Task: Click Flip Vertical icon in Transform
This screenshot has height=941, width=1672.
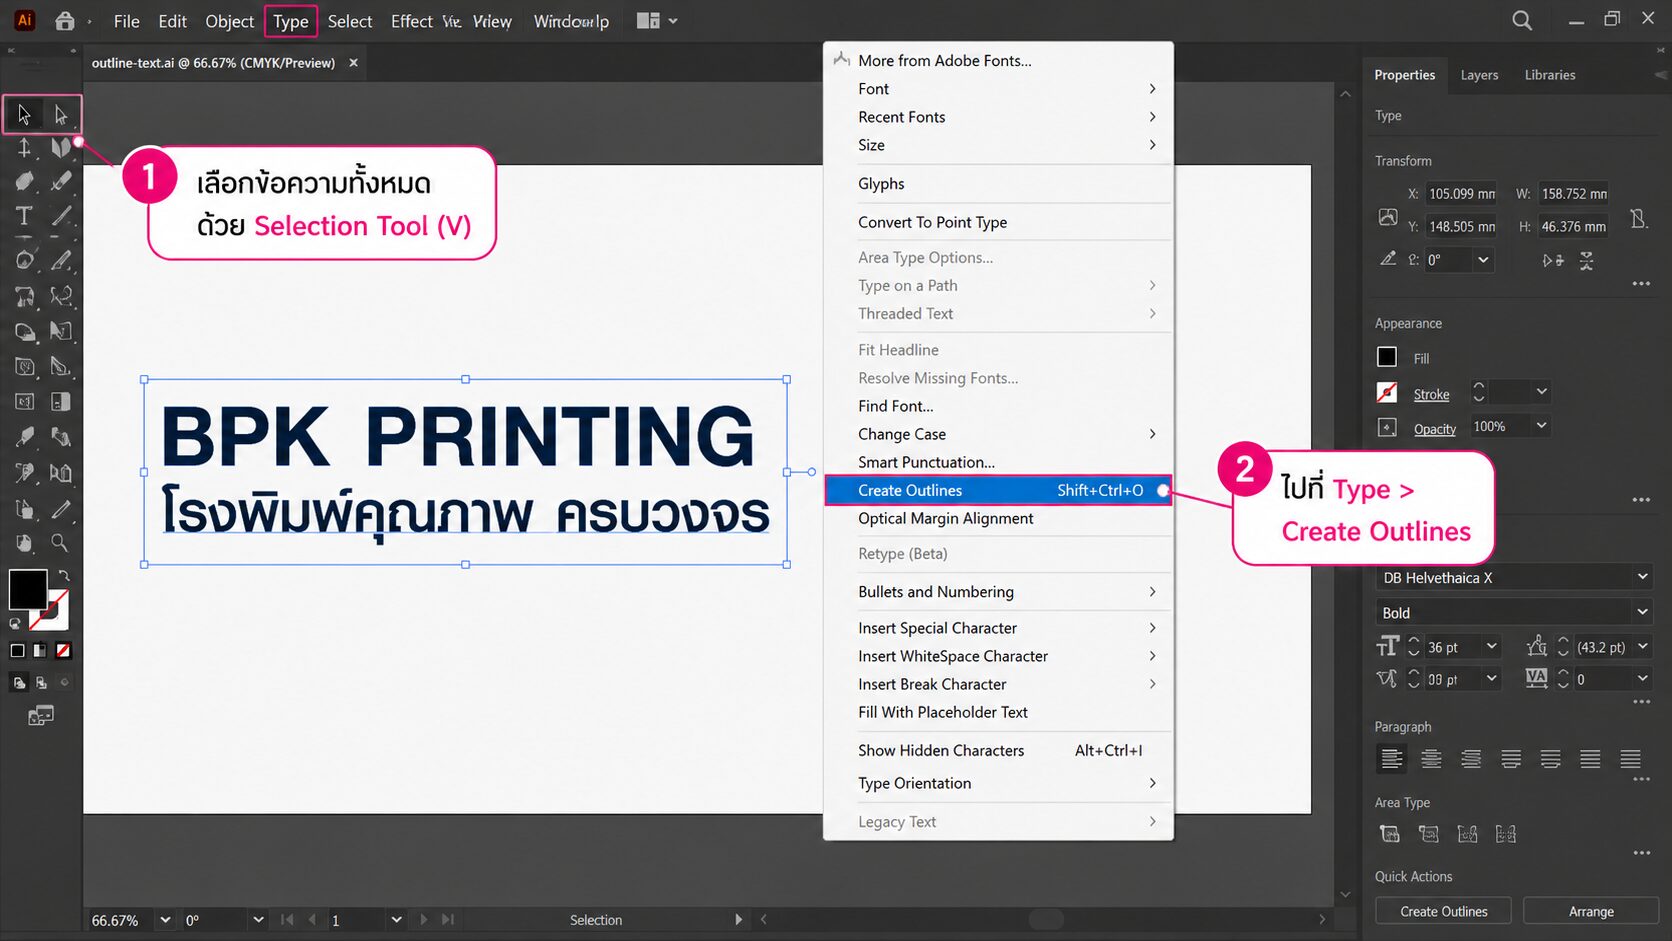Action: 1587,260
